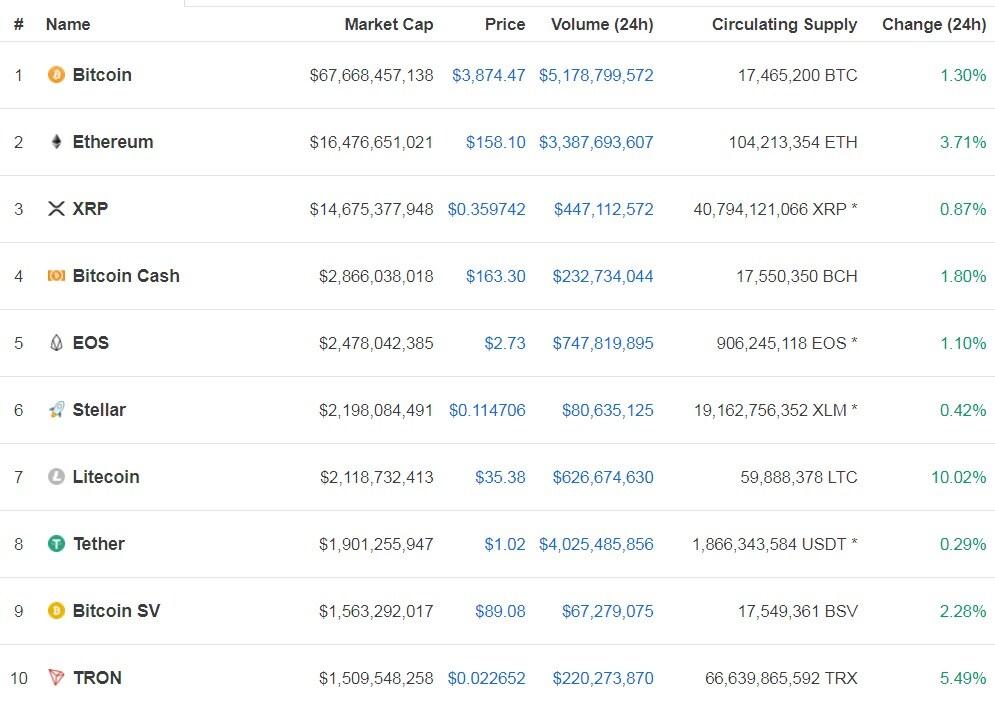Sort by Circulating Supply column header
The height and width of the screenshot is (703, 995).
(784, 24)
